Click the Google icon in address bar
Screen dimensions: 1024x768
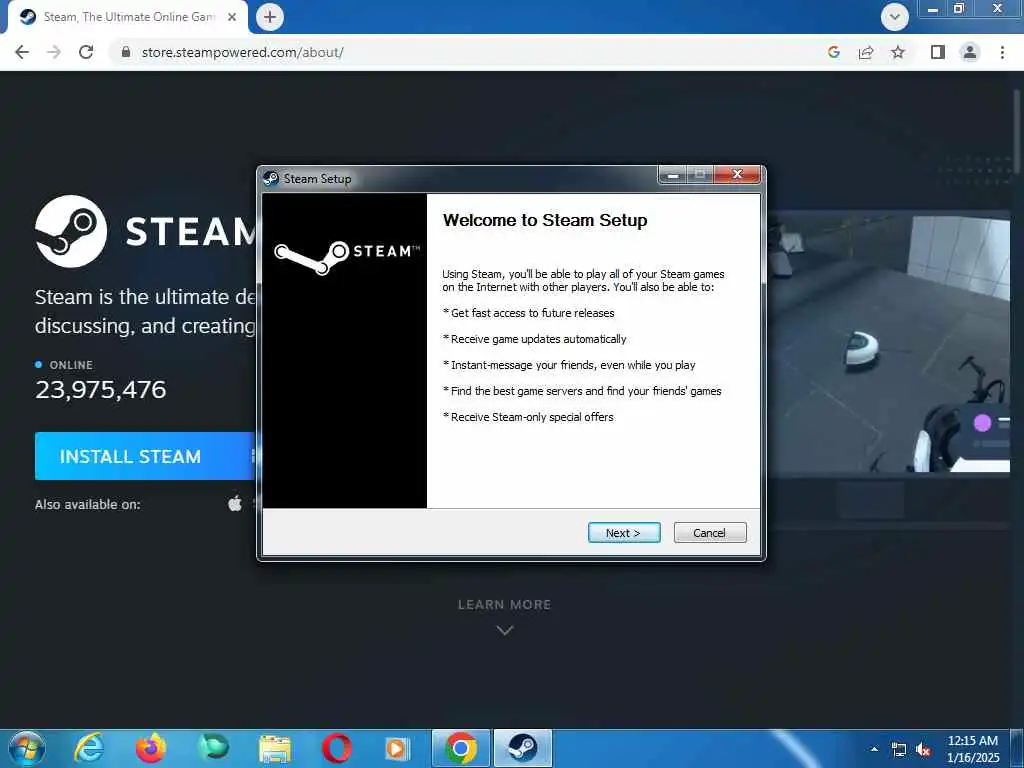tap(833, 52)
